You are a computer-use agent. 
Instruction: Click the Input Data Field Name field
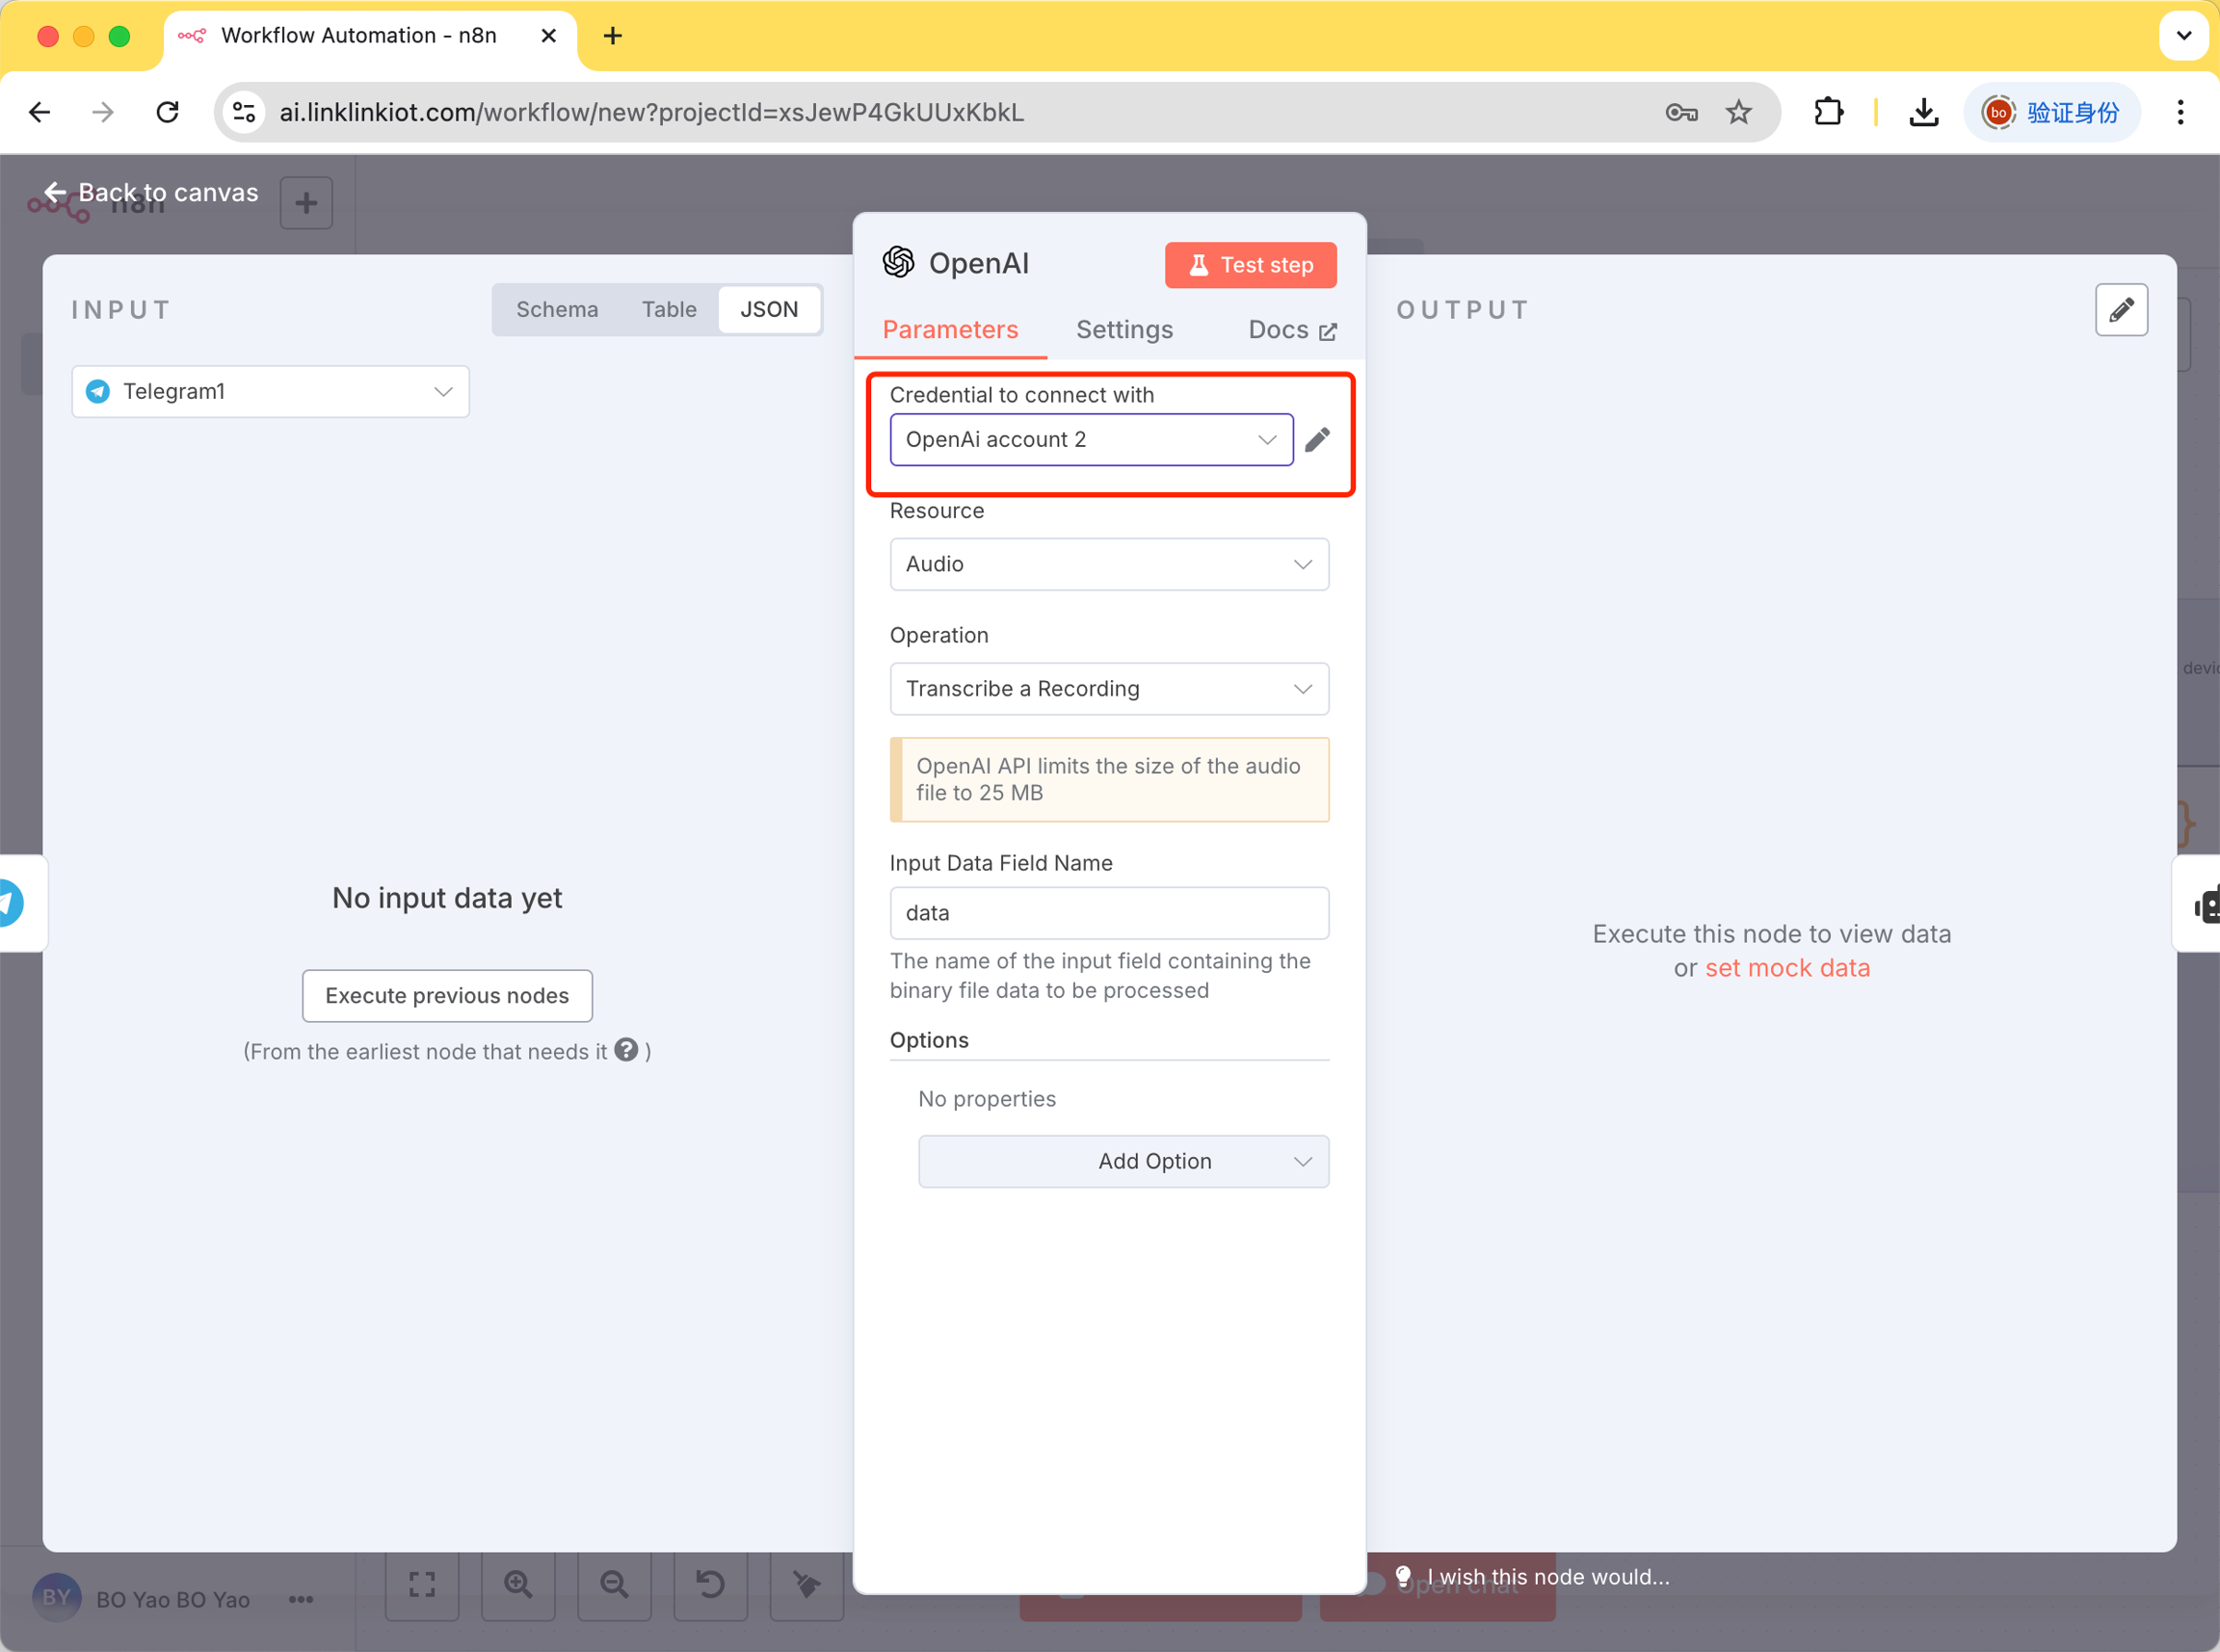click(1108, 913)
